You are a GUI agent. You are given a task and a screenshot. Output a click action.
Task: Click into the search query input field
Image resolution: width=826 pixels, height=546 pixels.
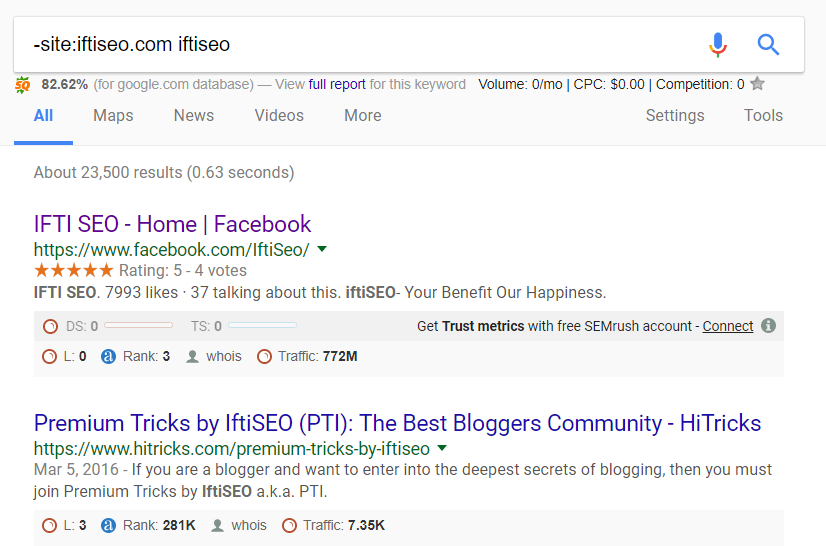(x=350, y=45)
